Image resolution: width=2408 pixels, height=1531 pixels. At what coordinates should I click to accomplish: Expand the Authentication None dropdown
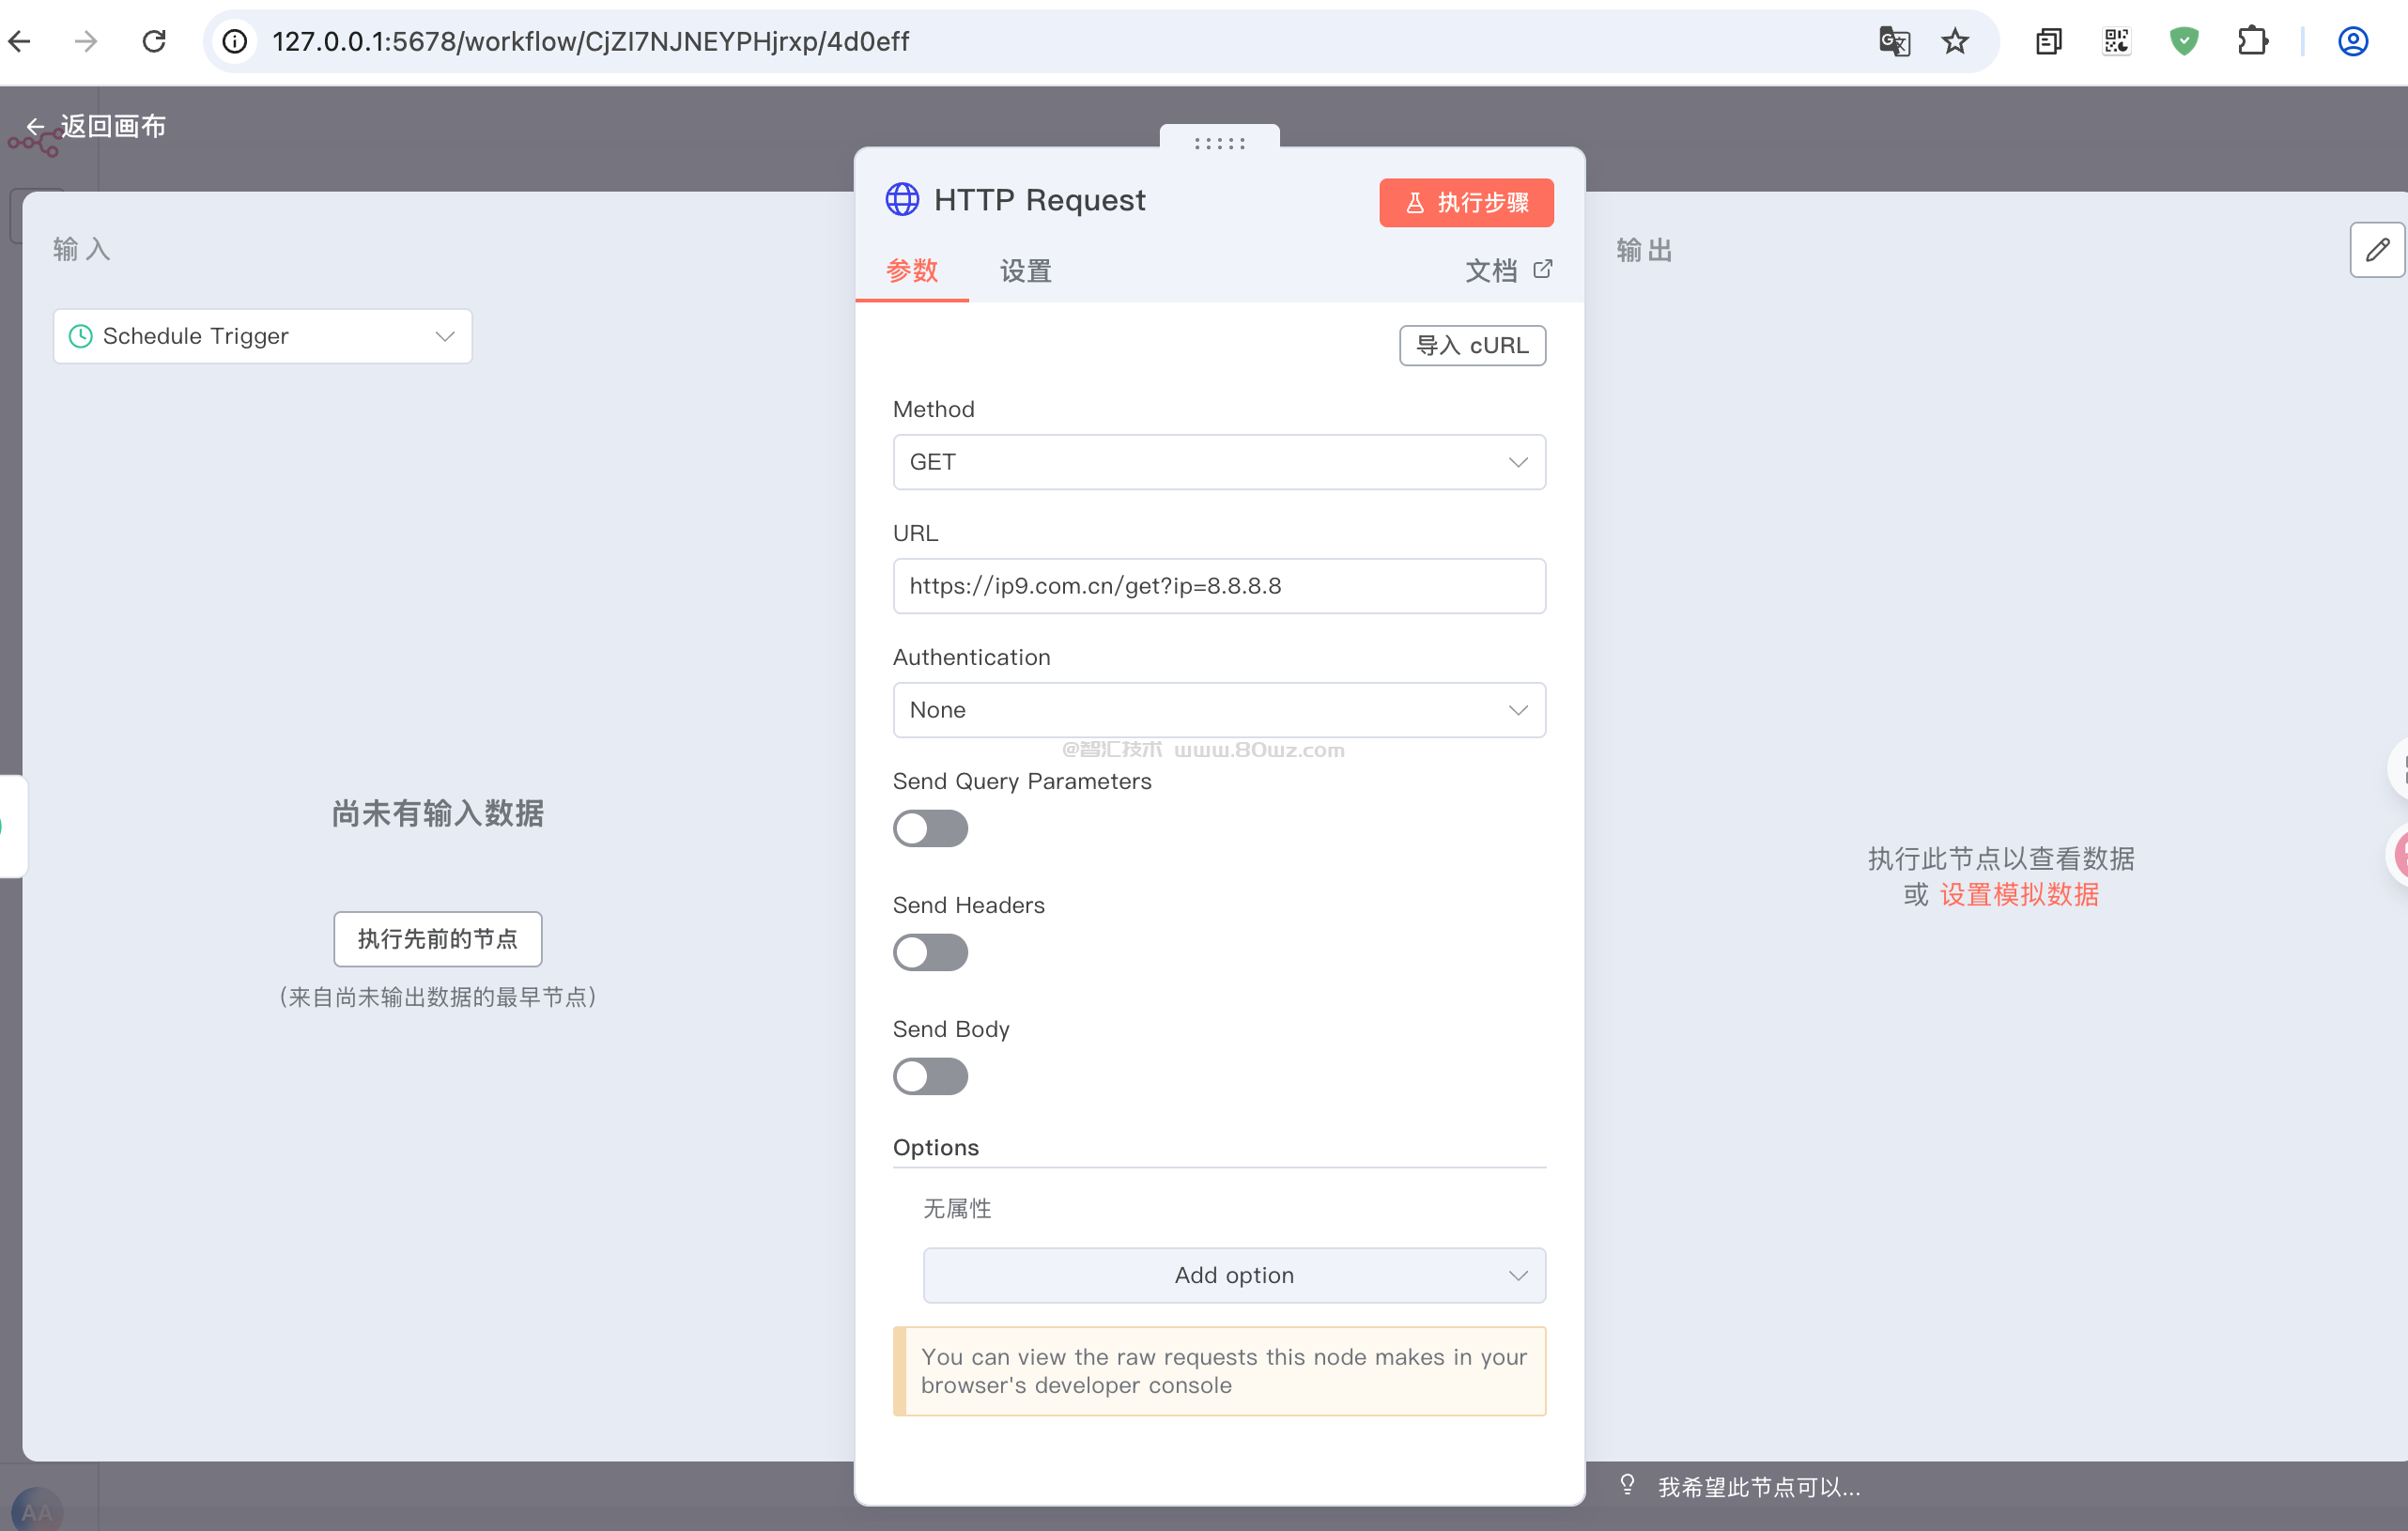1218,710
